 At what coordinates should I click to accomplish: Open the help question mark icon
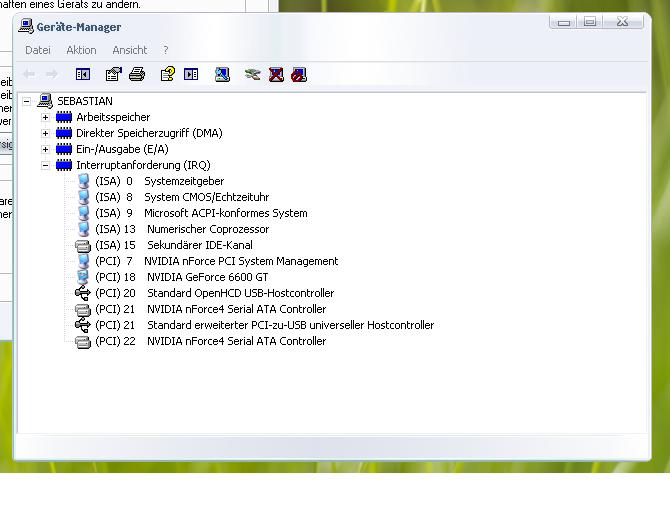(x=168, y=74)
